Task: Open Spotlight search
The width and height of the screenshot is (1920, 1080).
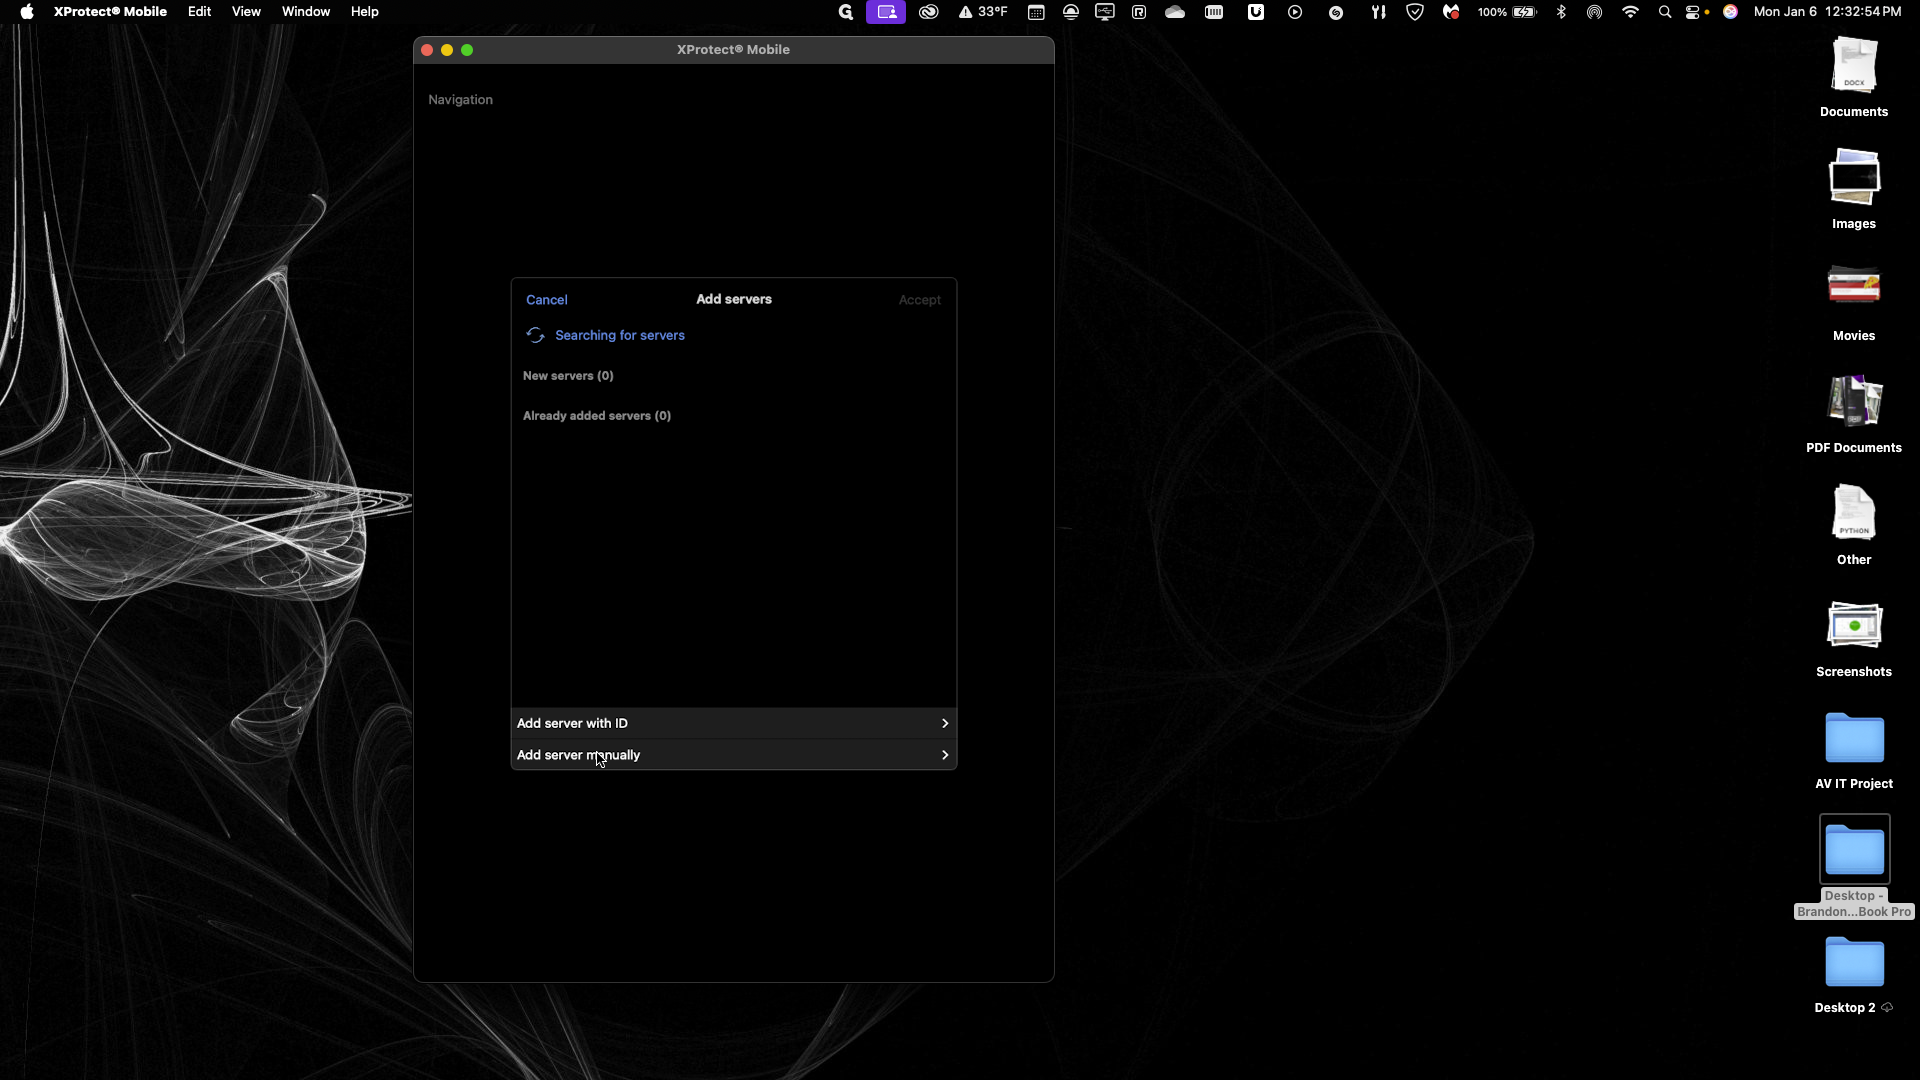Action: tap(1665, 12)
